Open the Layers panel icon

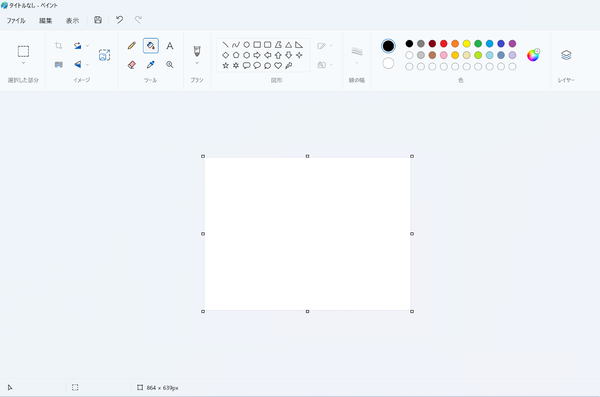566,55
